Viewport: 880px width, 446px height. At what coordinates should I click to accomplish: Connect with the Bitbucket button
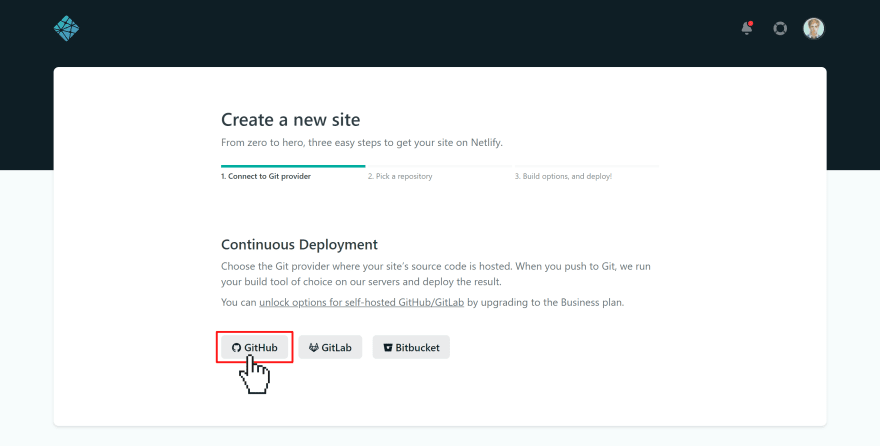(411, 347)
